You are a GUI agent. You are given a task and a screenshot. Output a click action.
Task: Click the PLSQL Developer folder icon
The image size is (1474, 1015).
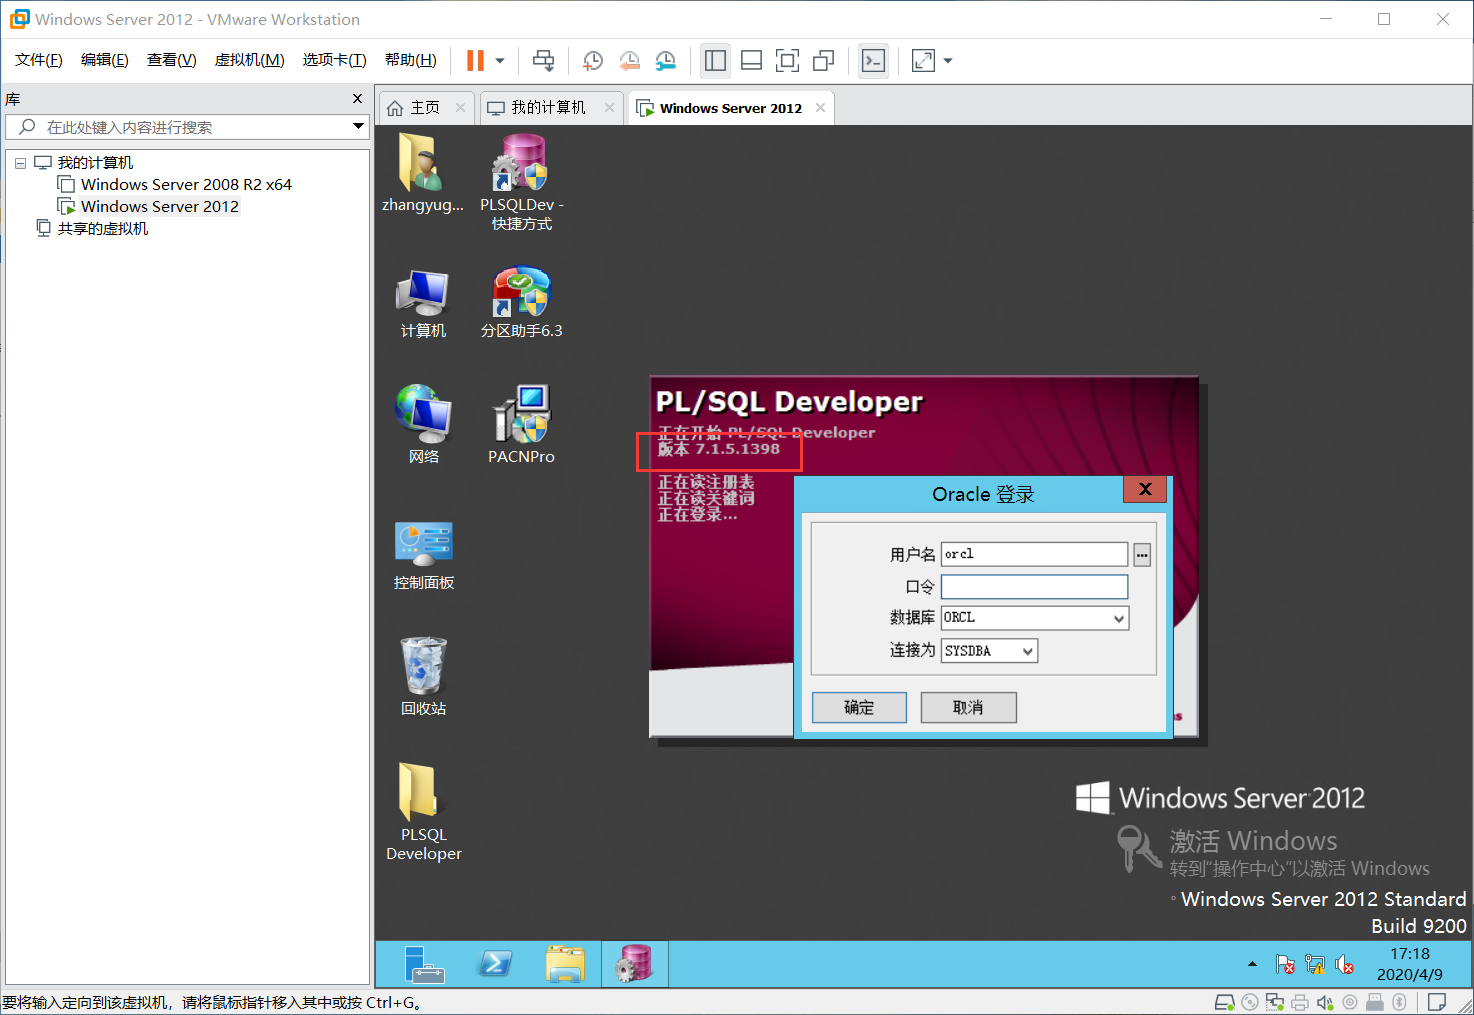pyautogui.click(x=423, y=812)
